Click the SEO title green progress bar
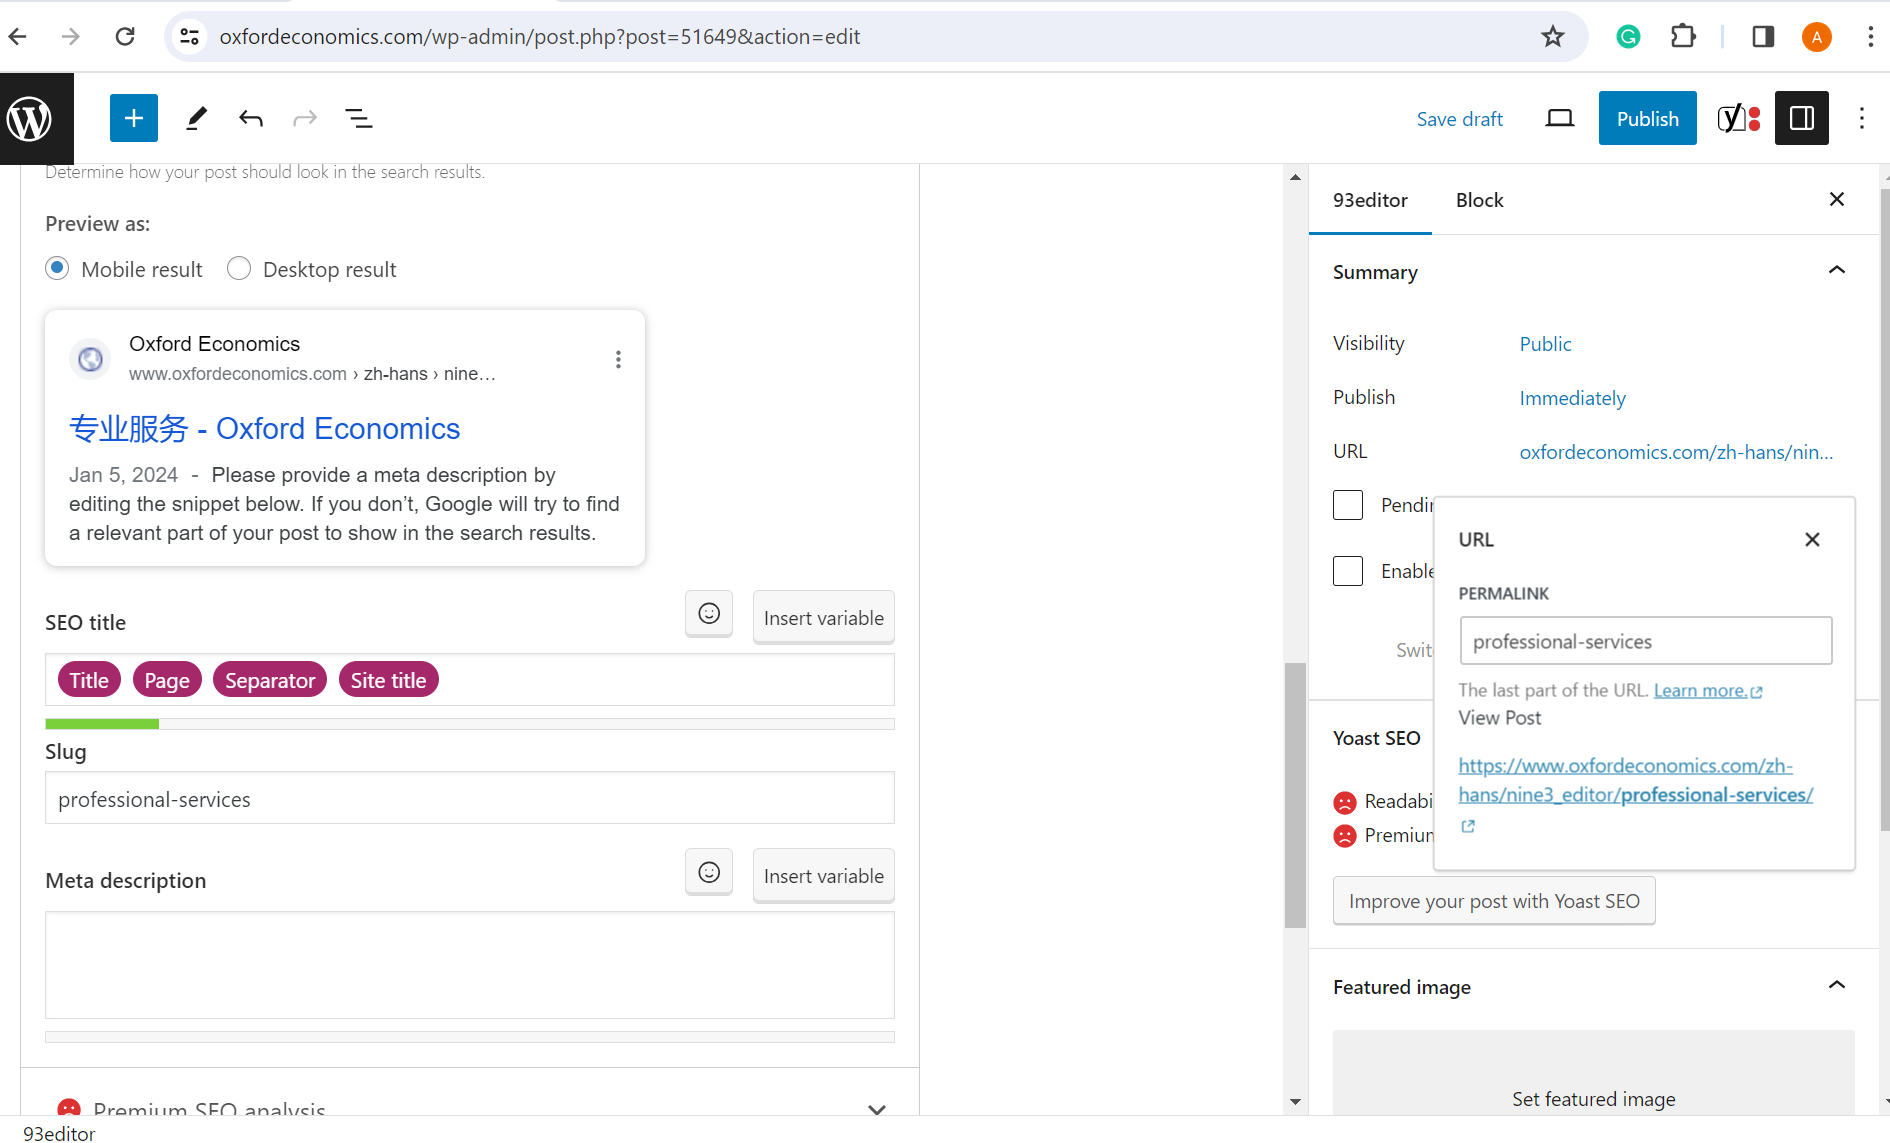This screenshot has width=1890, height=1143. click(102, 724)
